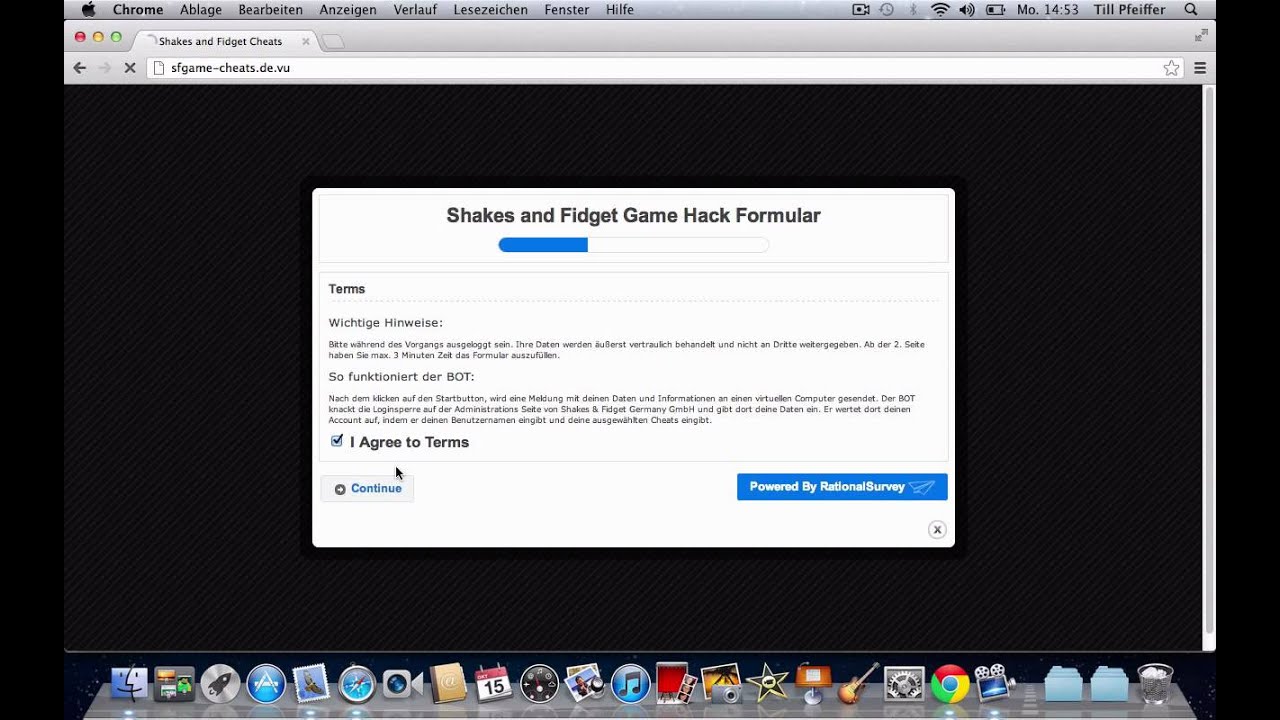Open Keynote podium icon in dock
The width and height of the screenshot is (1280, 720).
[813, 684]
